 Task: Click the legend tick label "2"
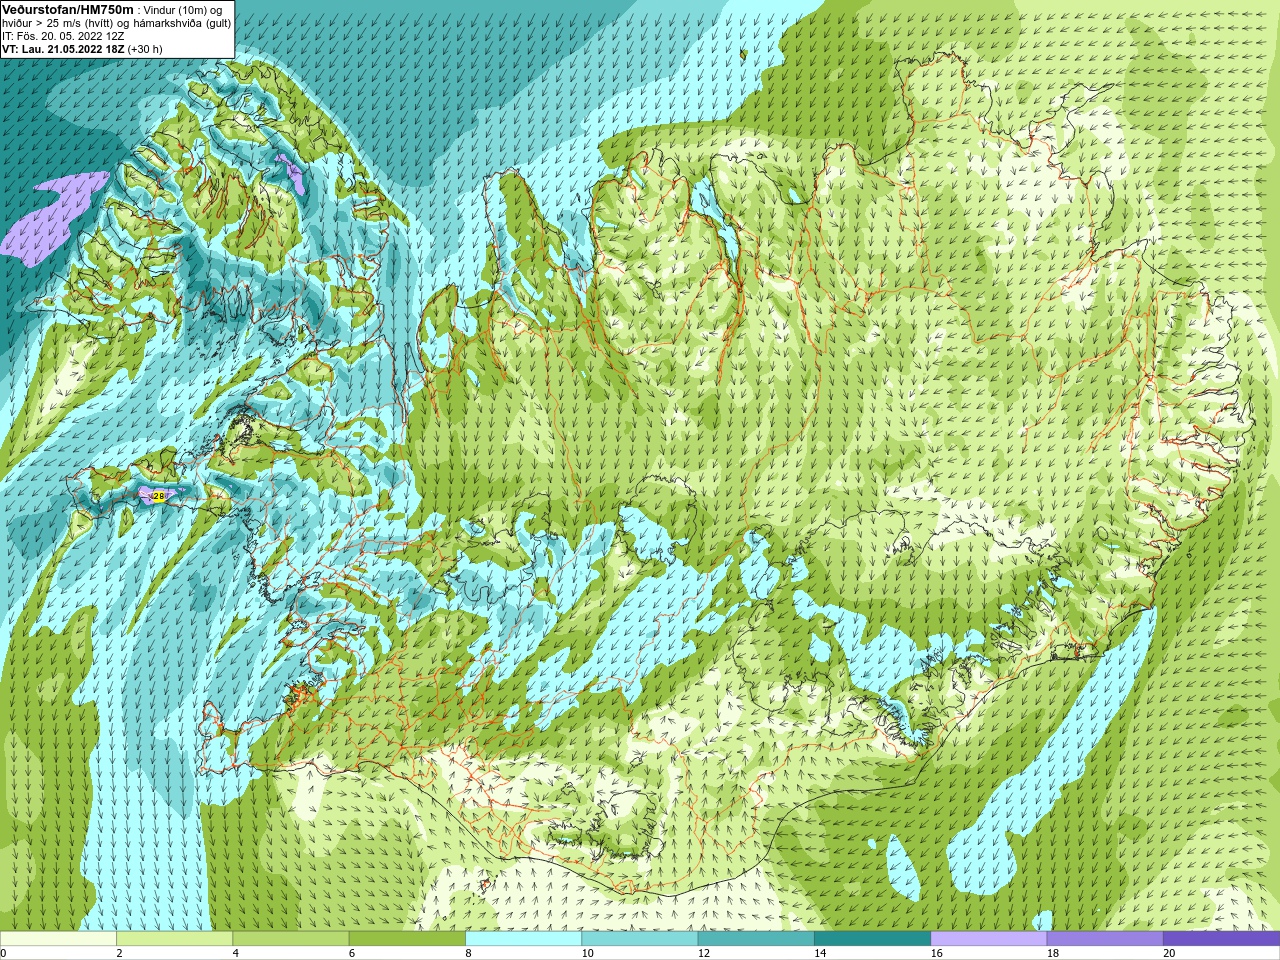[x=119, y=953]
